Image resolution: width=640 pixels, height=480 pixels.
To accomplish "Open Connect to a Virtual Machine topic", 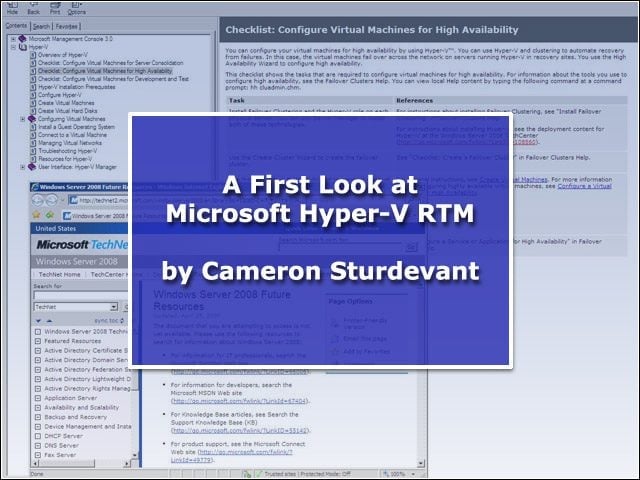I will pyautogui.click(x=72, y=135).
